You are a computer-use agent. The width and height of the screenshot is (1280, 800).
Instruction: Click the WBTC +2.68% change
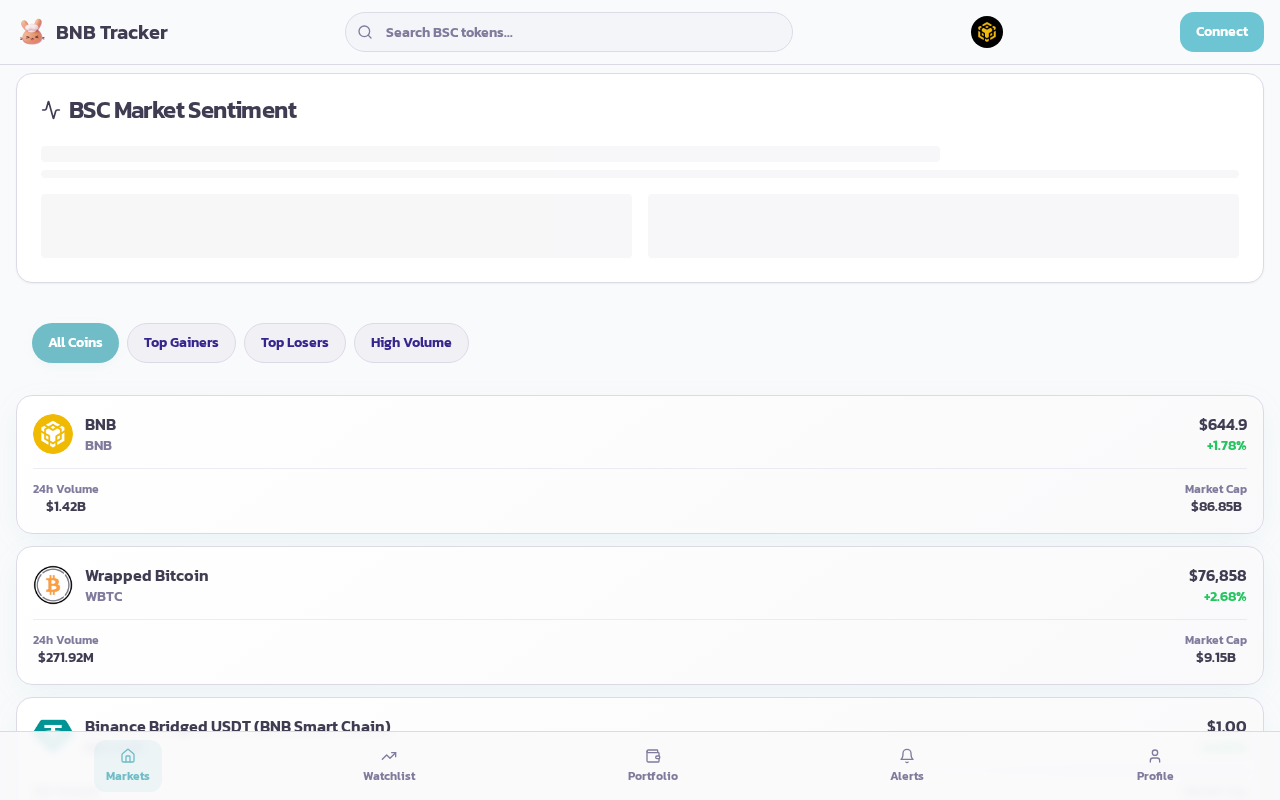click(1225, 597)
